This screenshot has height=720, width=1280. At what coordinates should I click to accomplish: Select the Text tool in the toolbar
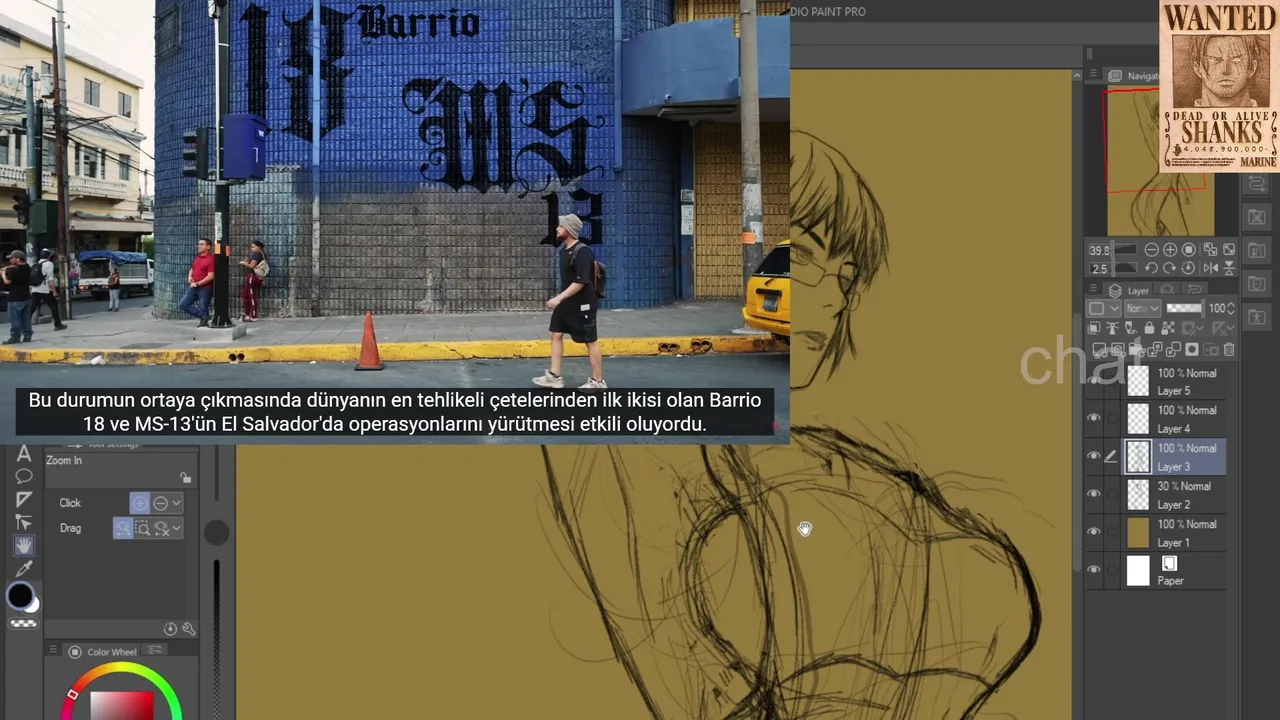[24, 454]
